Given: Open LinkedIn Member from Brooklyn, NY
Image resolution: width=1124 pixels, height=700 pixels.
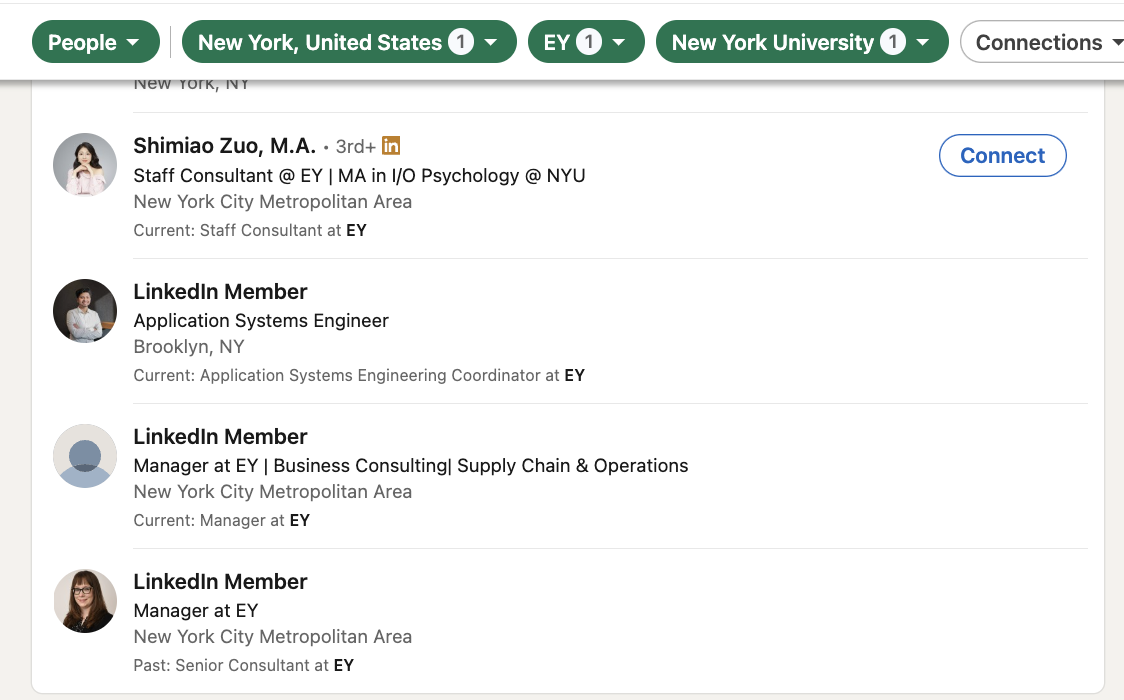Looking at the screenshot, I should (x=220, y=292).
